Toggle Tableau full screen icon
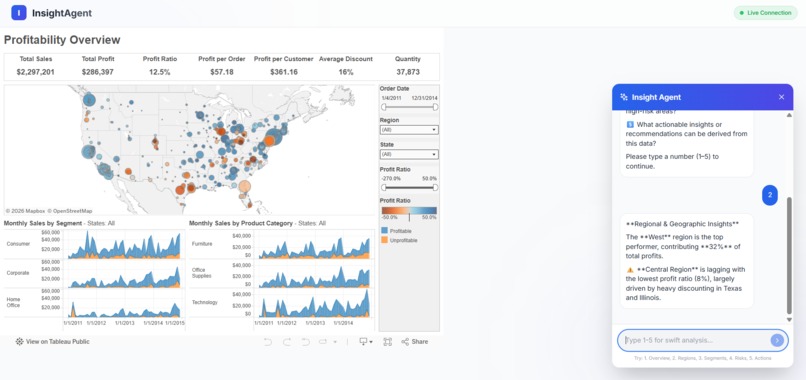 point(388,341)
